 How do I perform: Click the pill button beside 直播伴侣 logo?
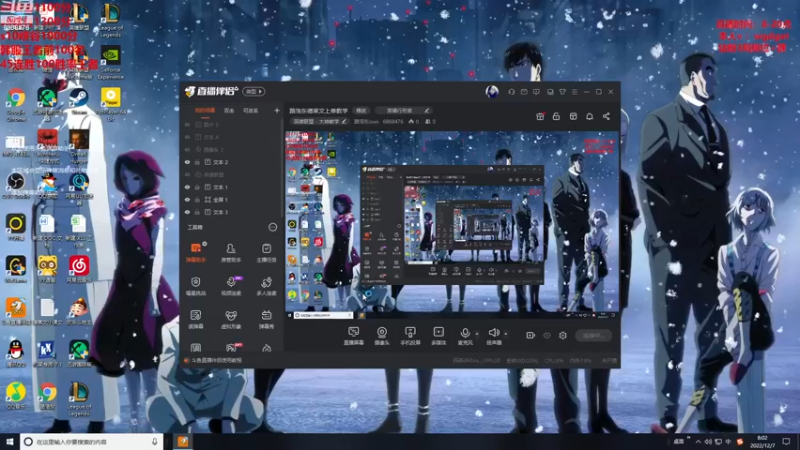coord(254,92)
